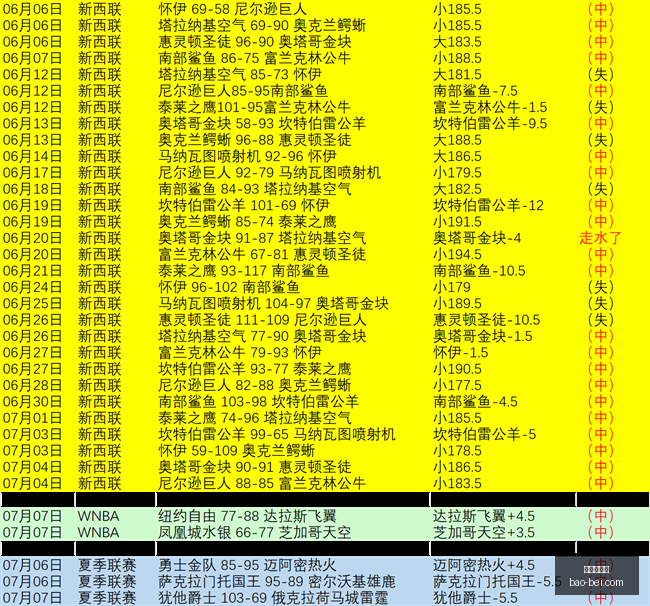The height and width of the screenshot is (606, 650).
Task: Click the pick value 大183.5
Action: [457, 42]
